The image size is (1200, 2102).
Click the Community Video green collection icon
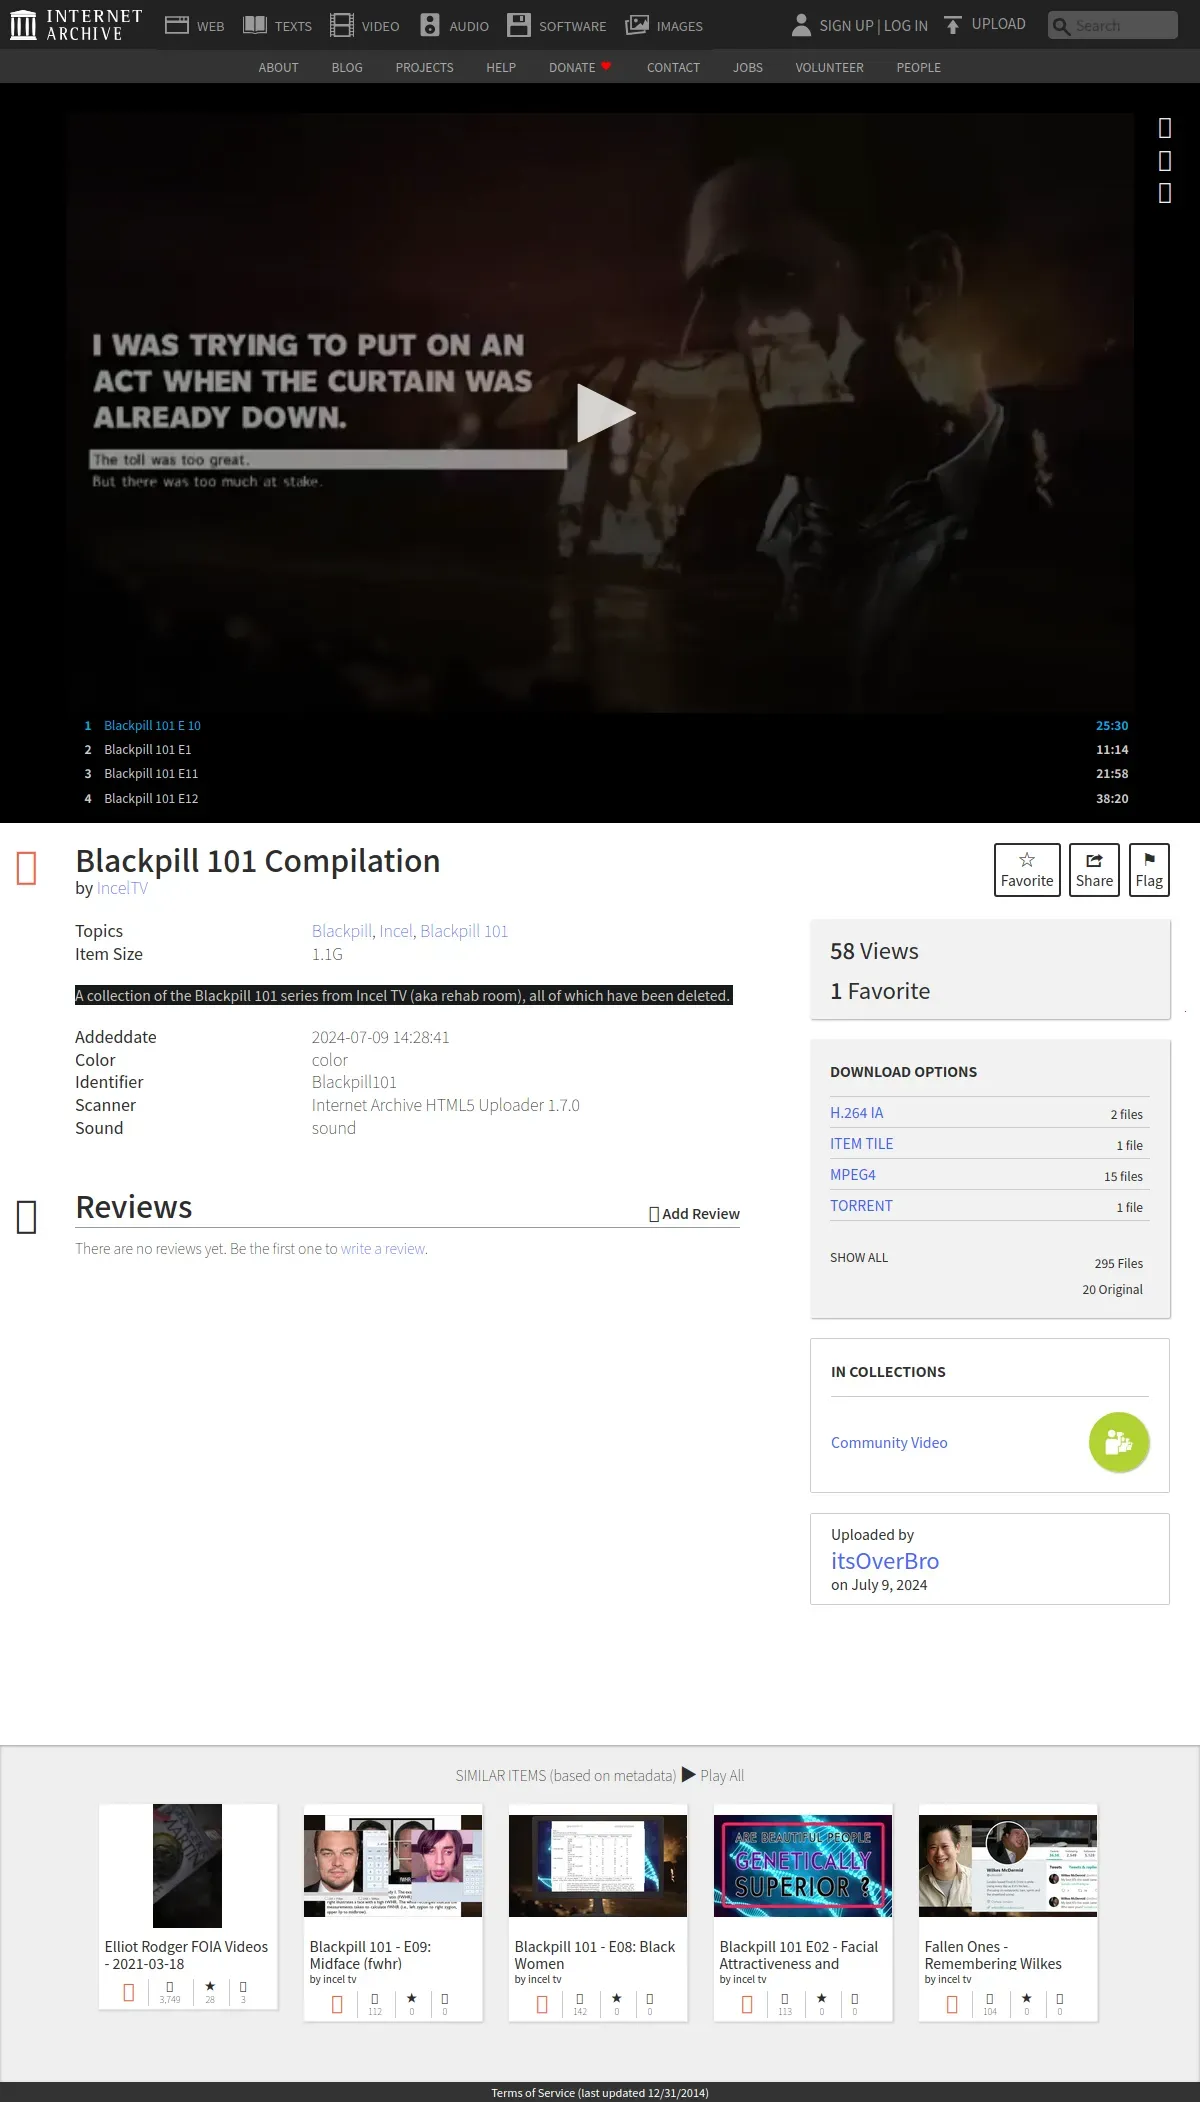(1119, 1442)
